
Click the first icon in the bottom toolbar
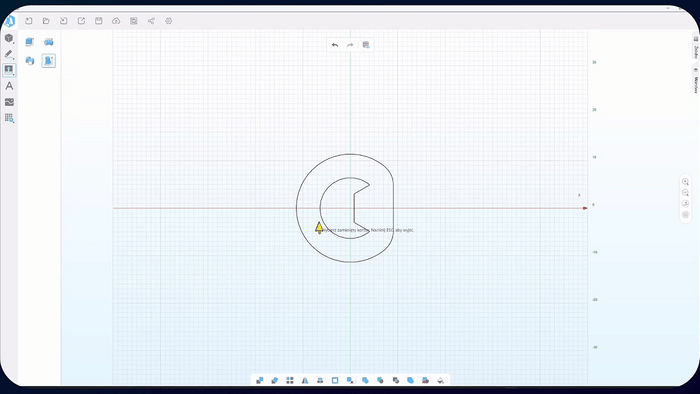[x=260, y=380]
